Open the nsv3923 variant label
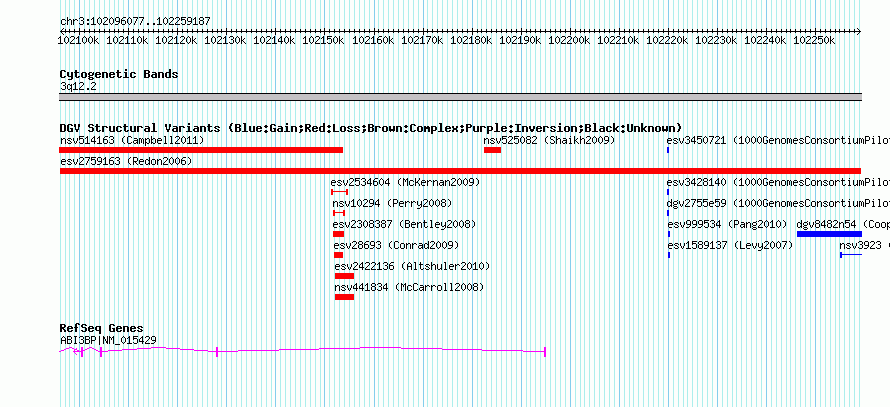Image resolution: width=890 pixels, height=407 pixels. (x=864, y=245)
